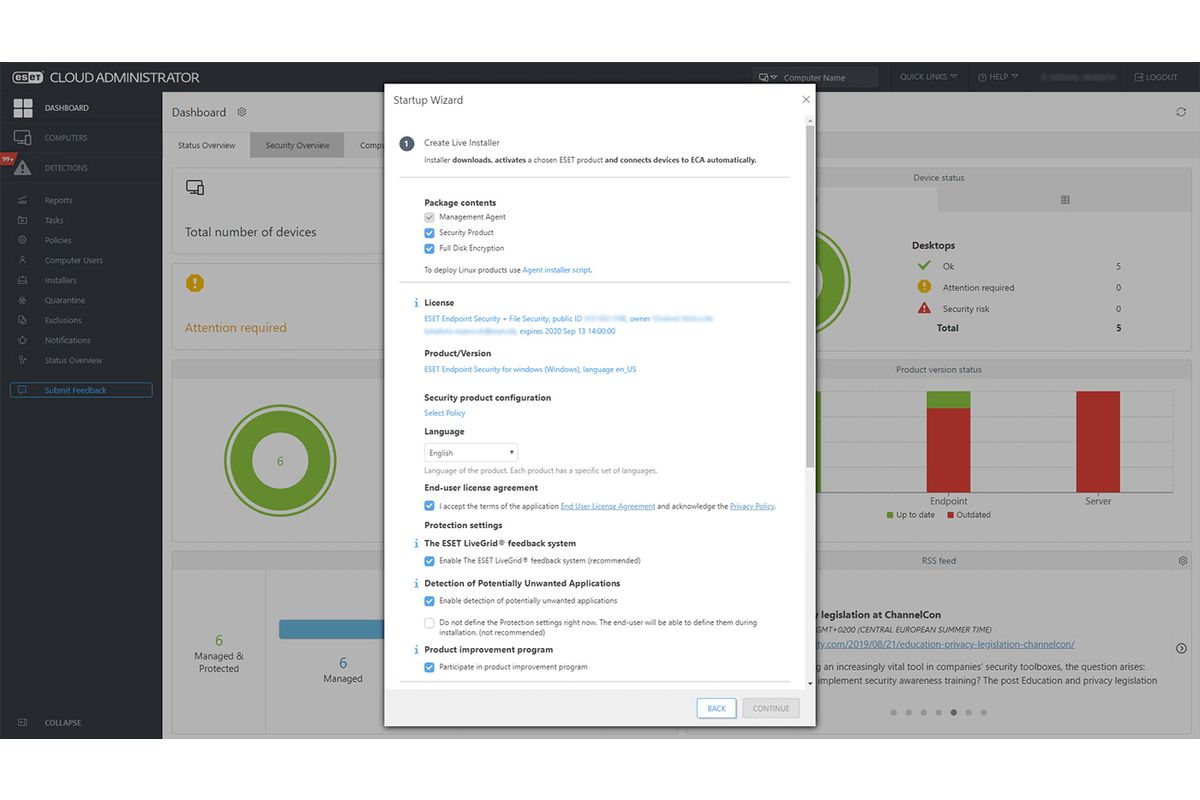Switch to the Security Overview tab
Screen dimensions: 1200x800
[x=297, y=146]
